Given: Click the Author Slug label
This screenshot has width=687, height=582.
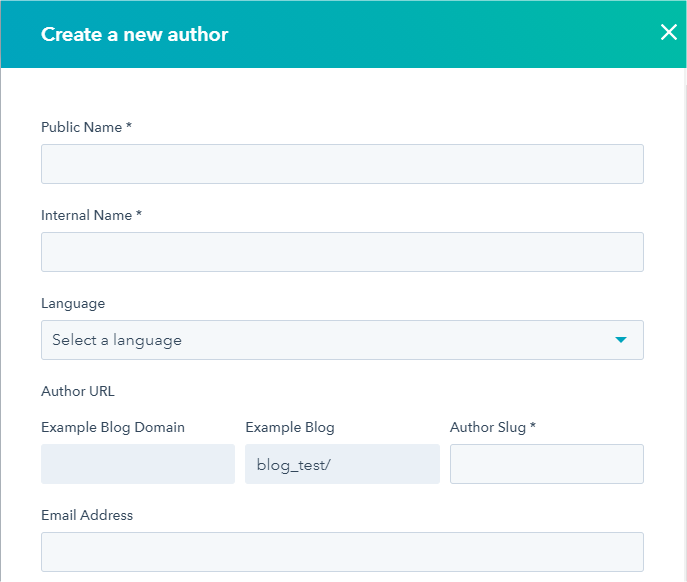Looking at the screenshot, I should (487, 427).
